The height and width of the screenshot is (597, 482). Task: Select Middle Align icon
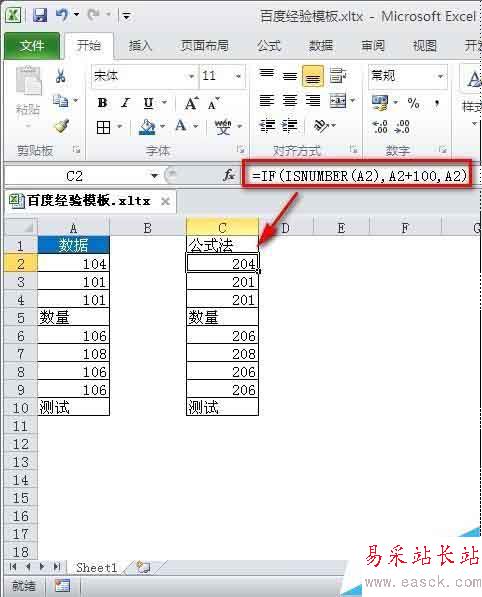coord(290,76)
